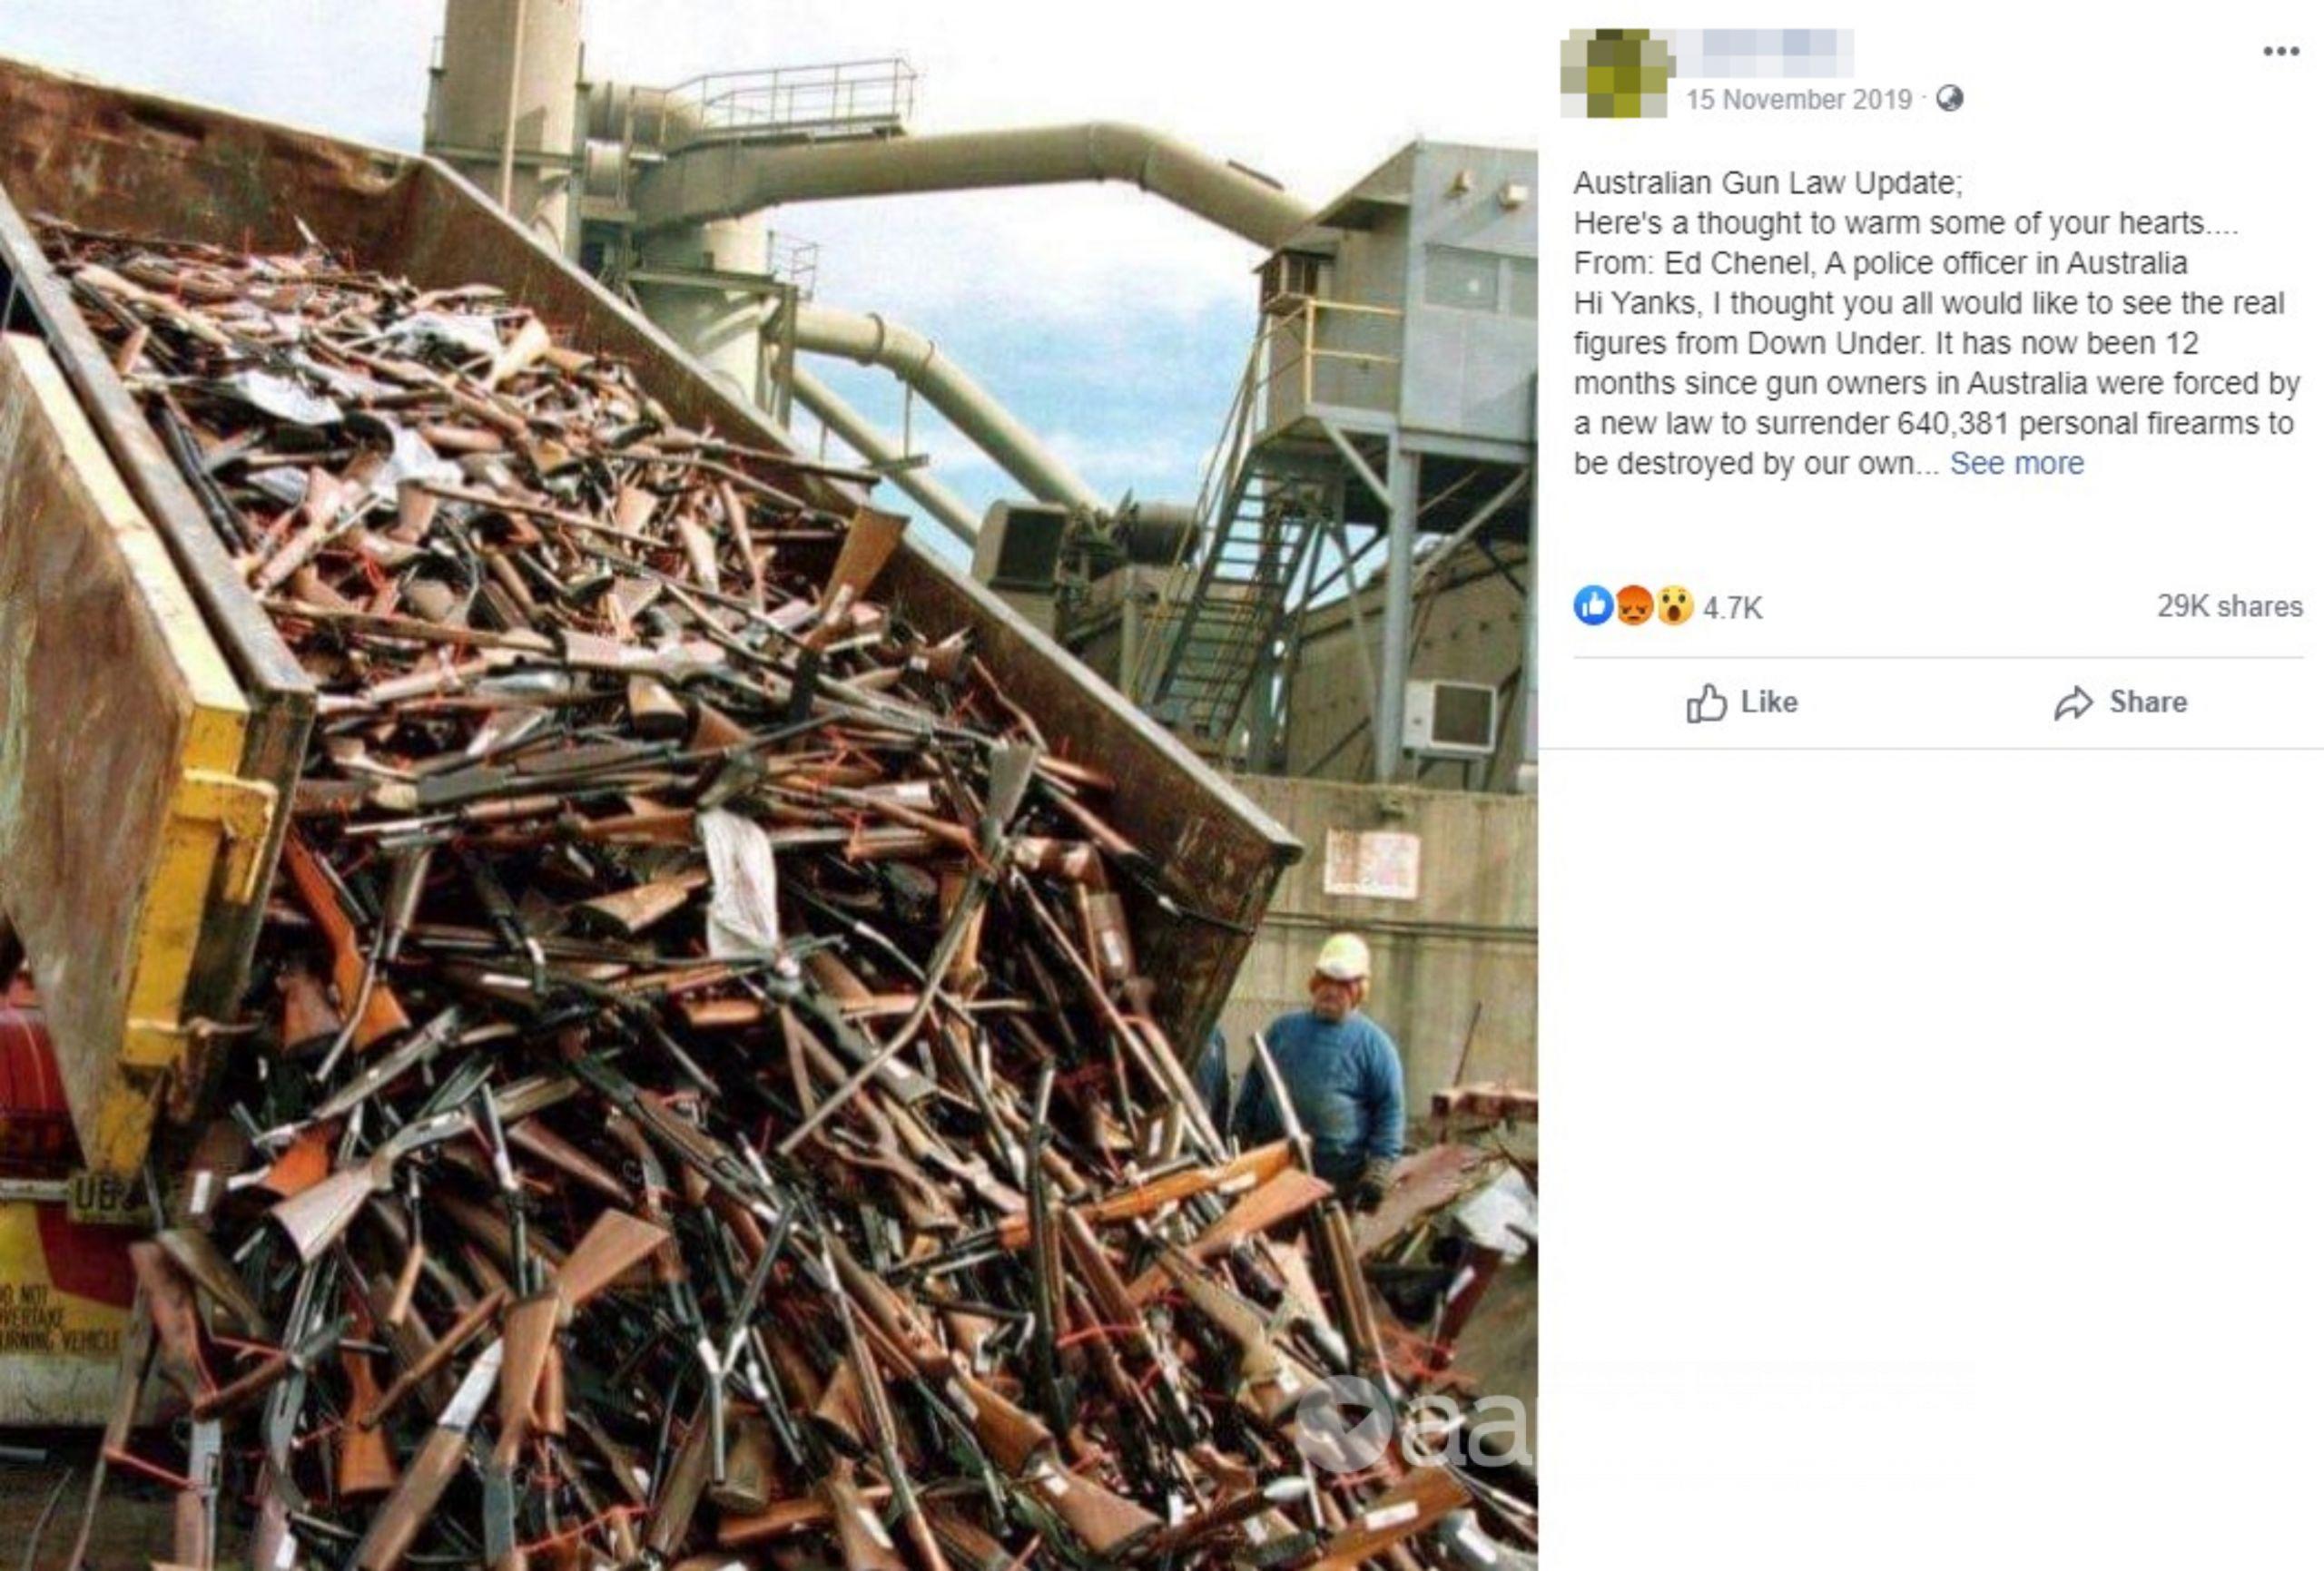Image resolution: width=2324 pixels, height=1571 pixels.
Task: Open the 29K shares list
Action: pyautogui.click(x=2229, y=606)
